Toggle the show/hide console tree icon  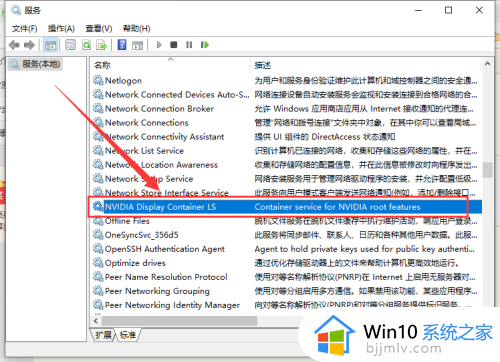click(50, 45)
